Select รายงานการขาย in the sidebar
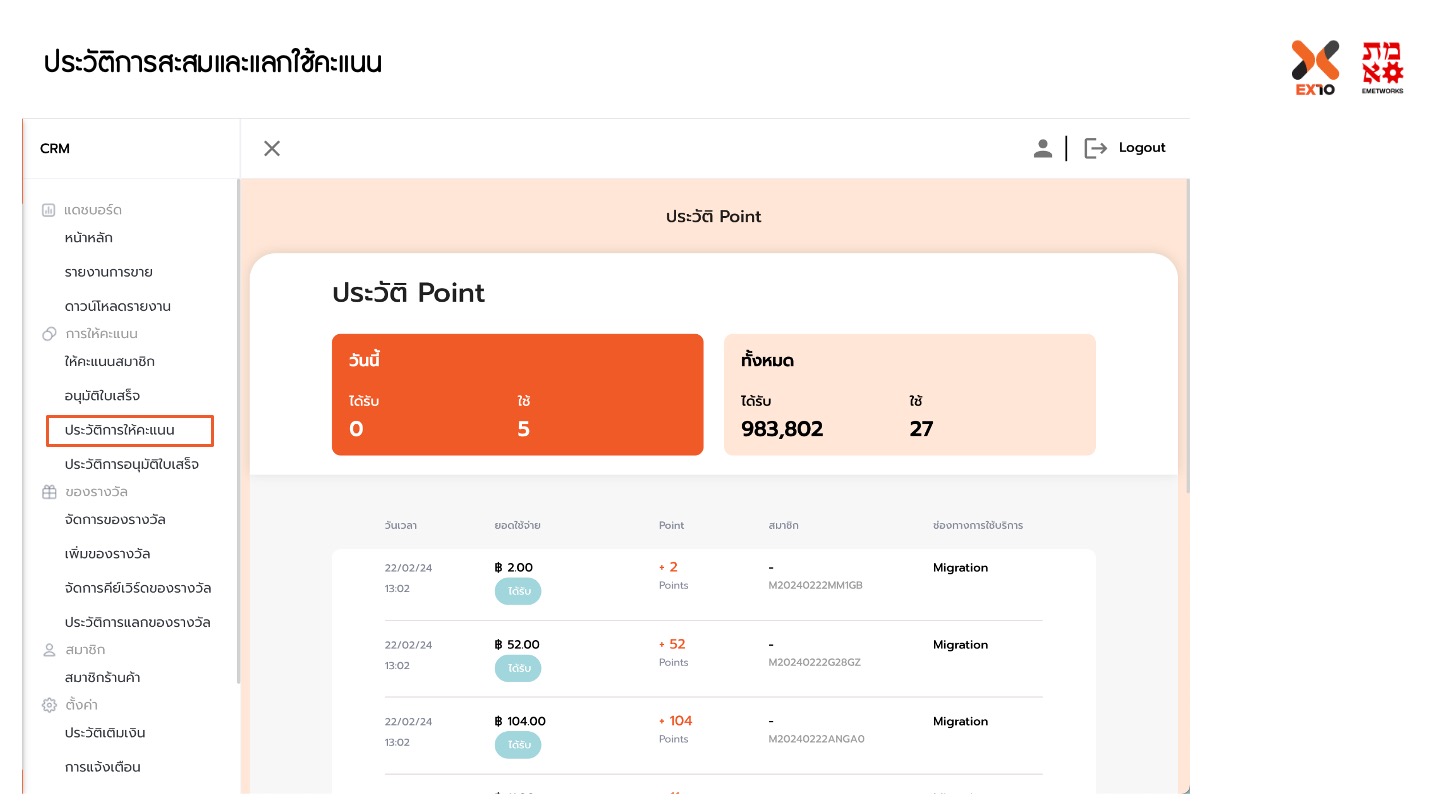The width and height of the screenshot is (1440, 810). pyautogui.click(x=108, y=272)
